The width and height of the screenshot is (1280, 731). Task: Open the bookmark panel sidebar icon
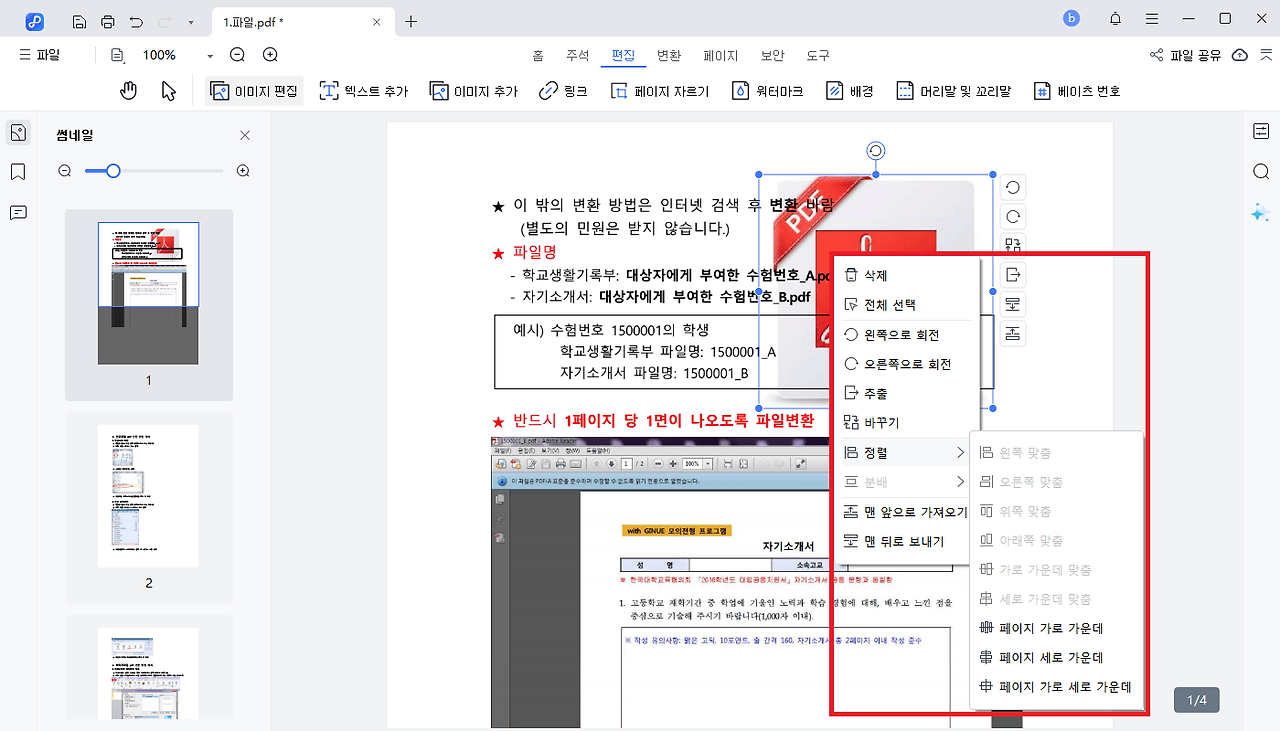pos(17,172)
